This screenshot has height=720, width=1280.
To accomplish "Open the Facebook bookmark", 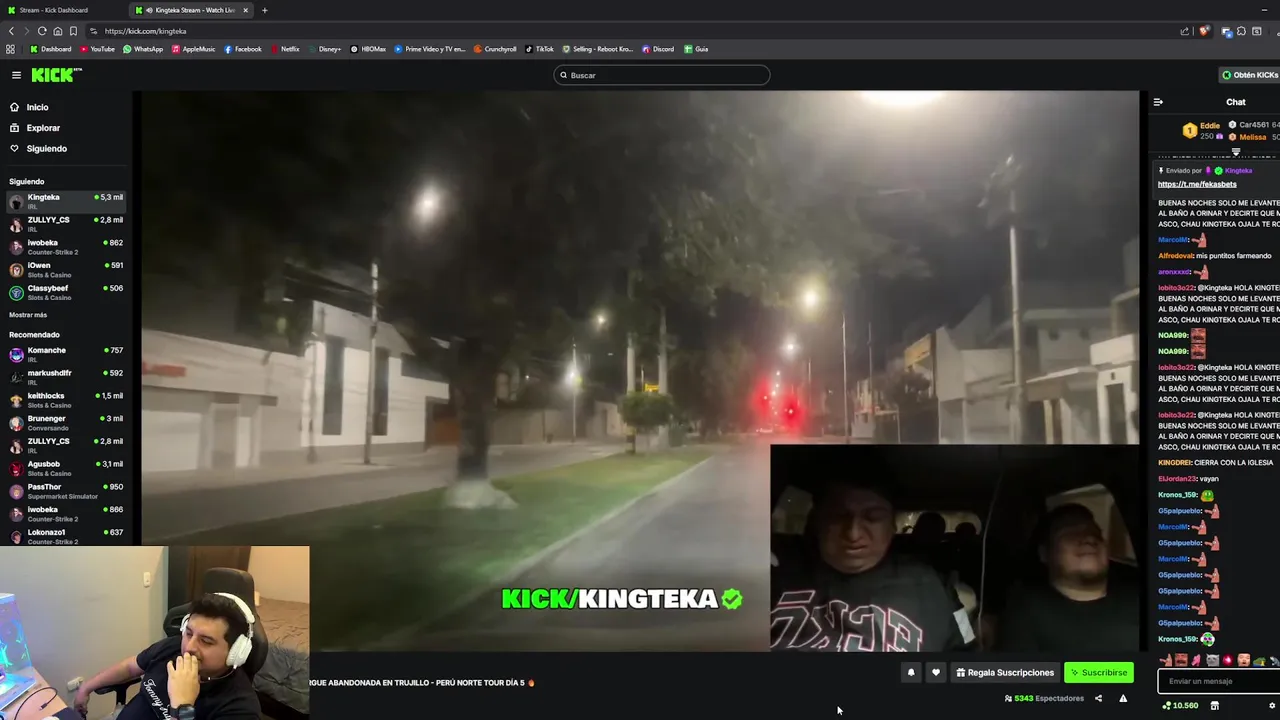I will pos(243,49).
